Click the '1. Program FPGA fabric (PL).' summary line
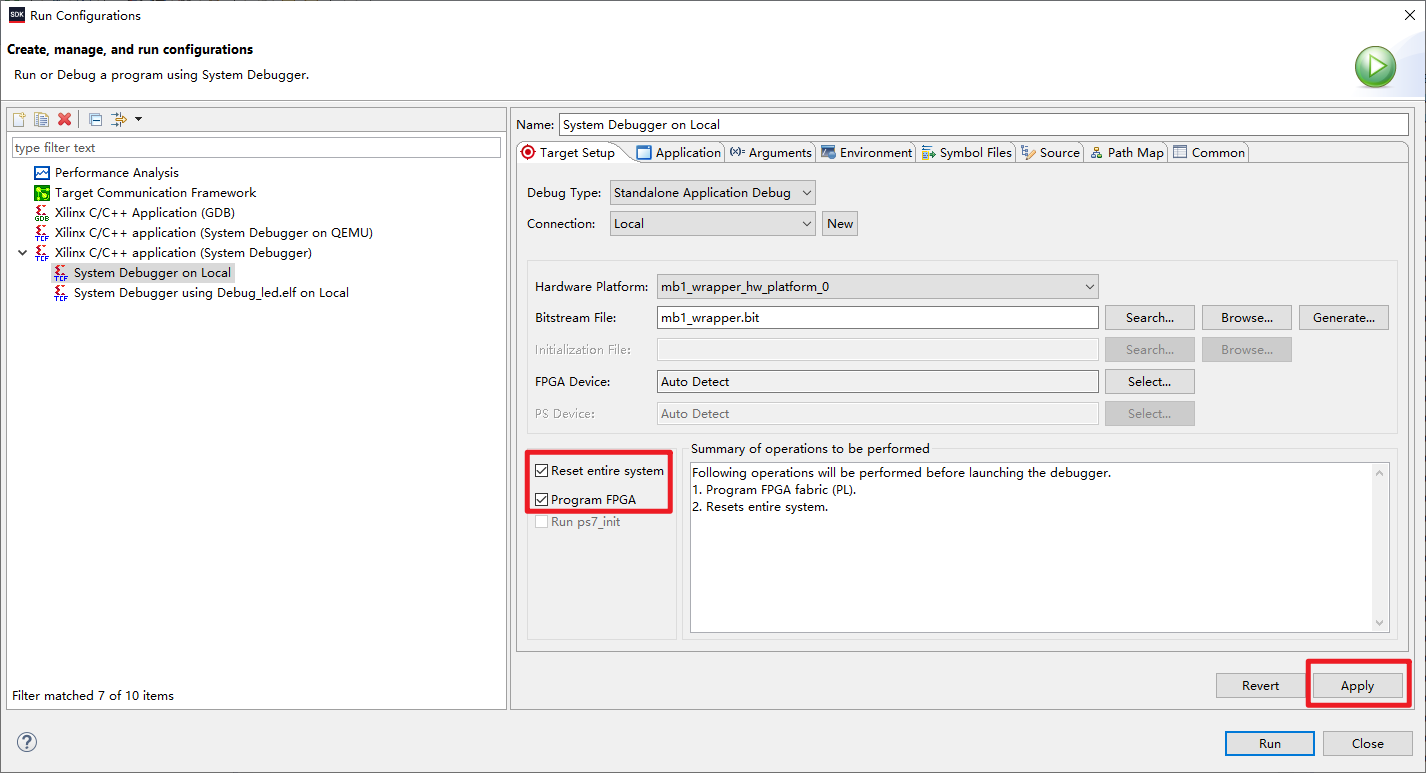Screen dimensions: 1426x773 (774, 490)
